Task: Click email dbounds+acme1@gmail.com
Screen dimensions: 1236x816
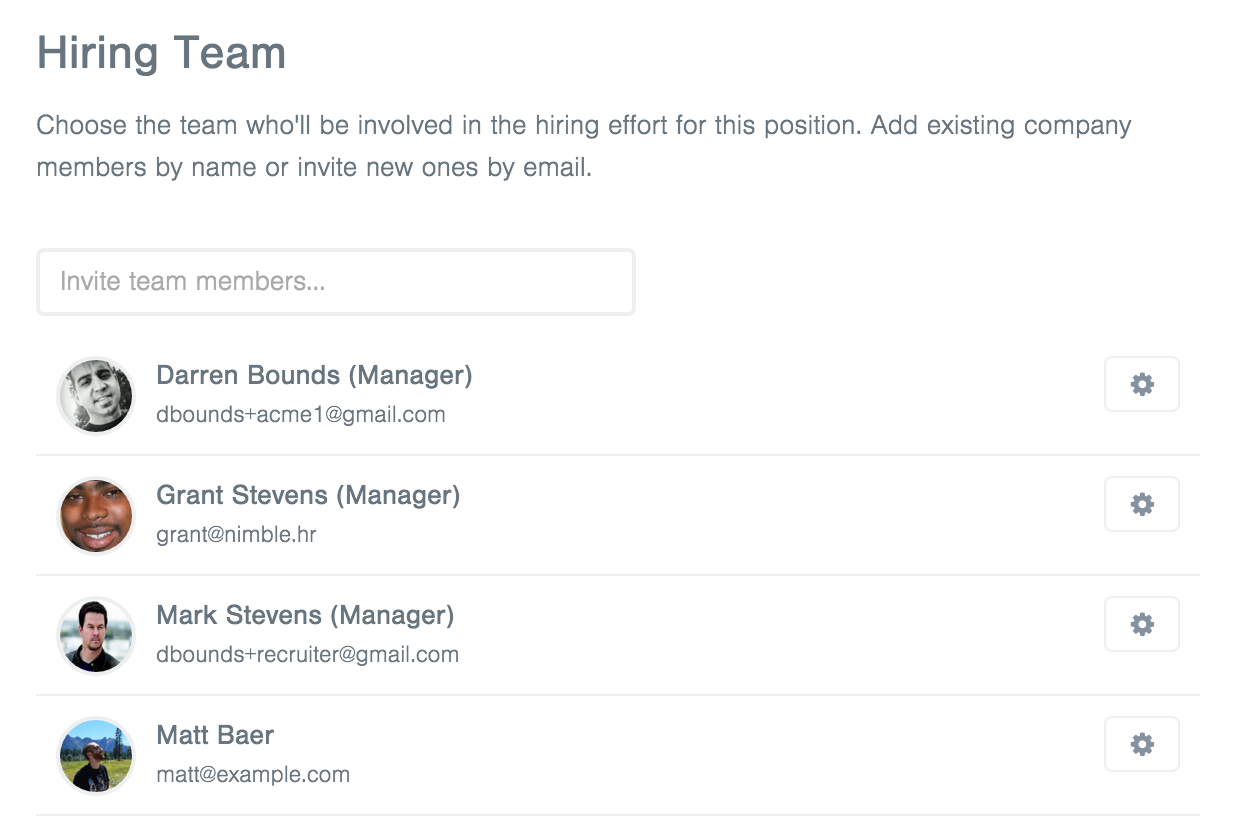Action: [x=301, y=414]
